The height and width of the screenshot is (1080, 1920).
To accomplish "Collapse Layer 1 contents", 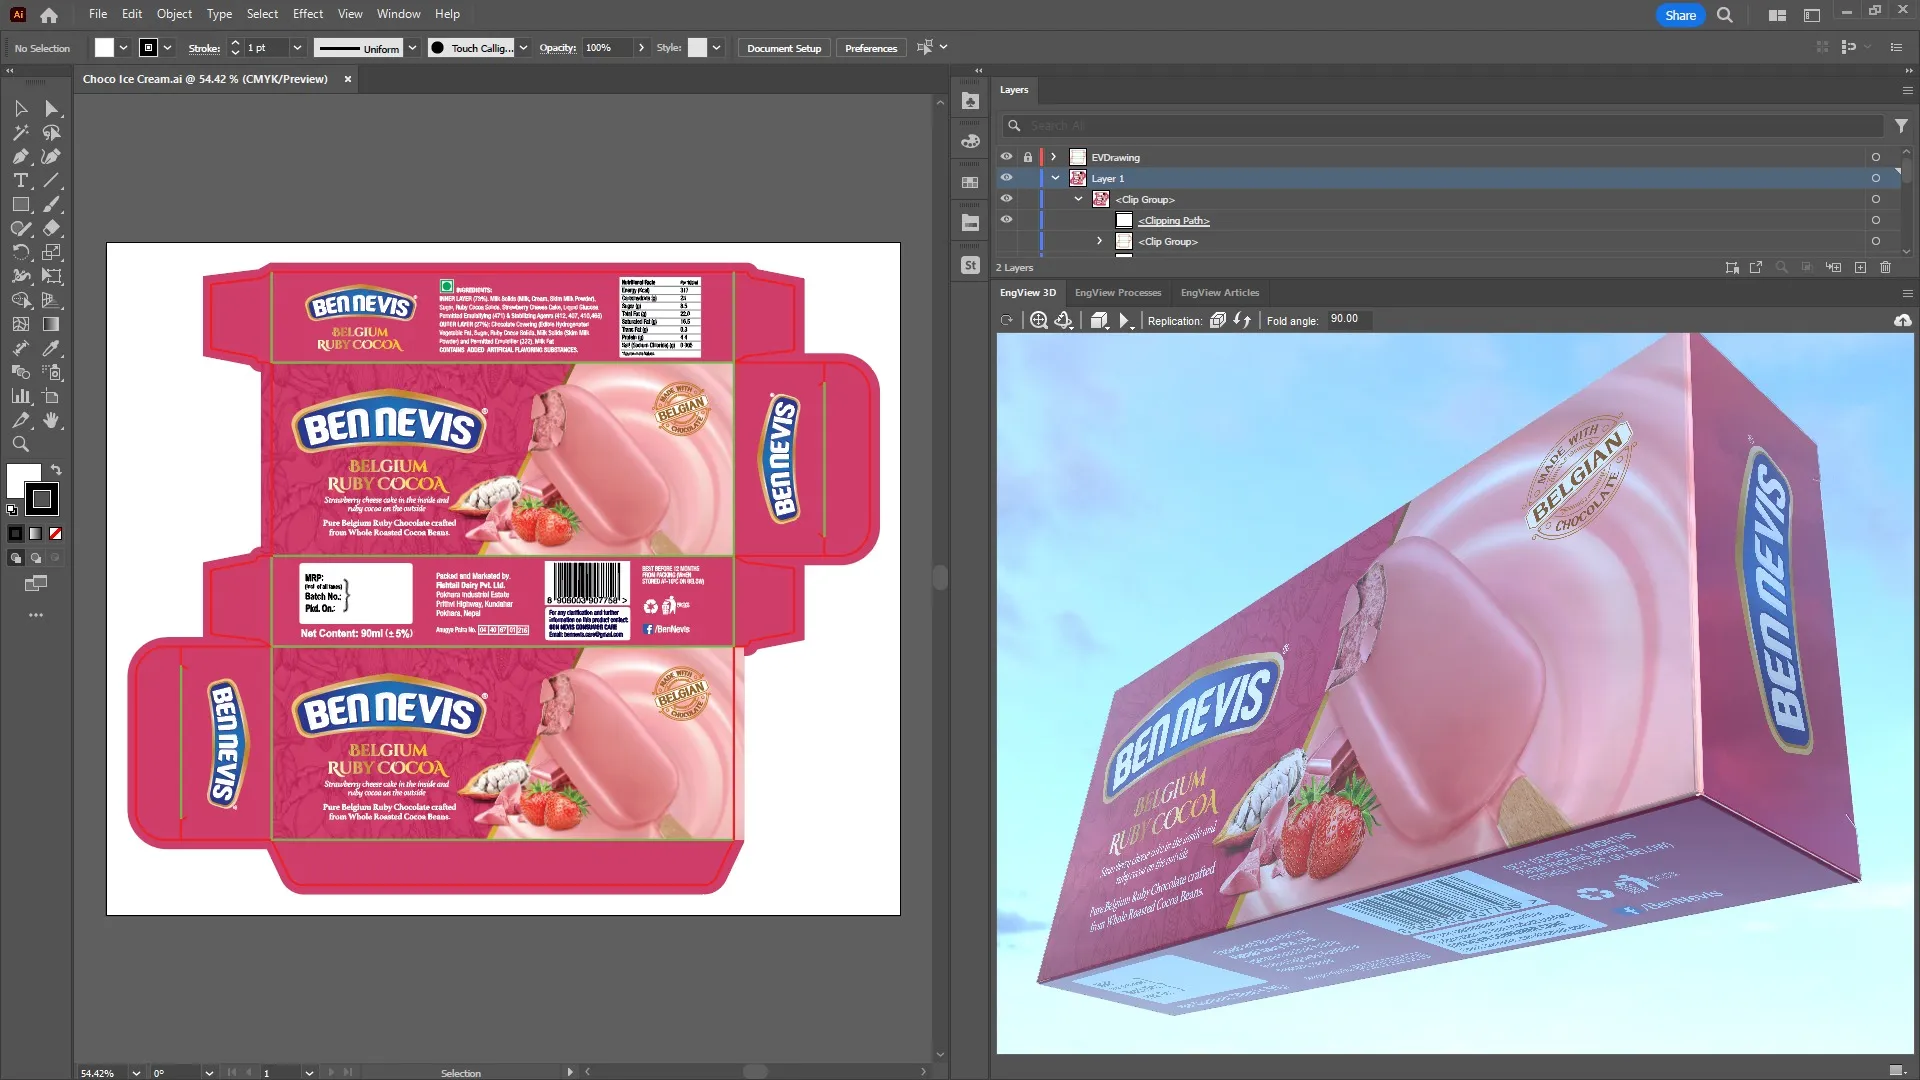I will (x=1055, y=178).
